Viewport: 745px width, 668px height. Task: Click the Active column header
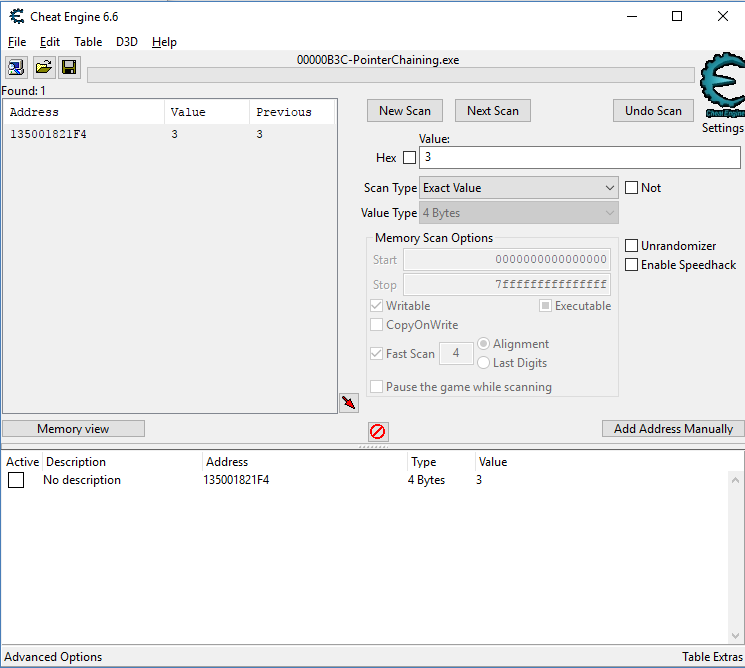coord(22,462)
